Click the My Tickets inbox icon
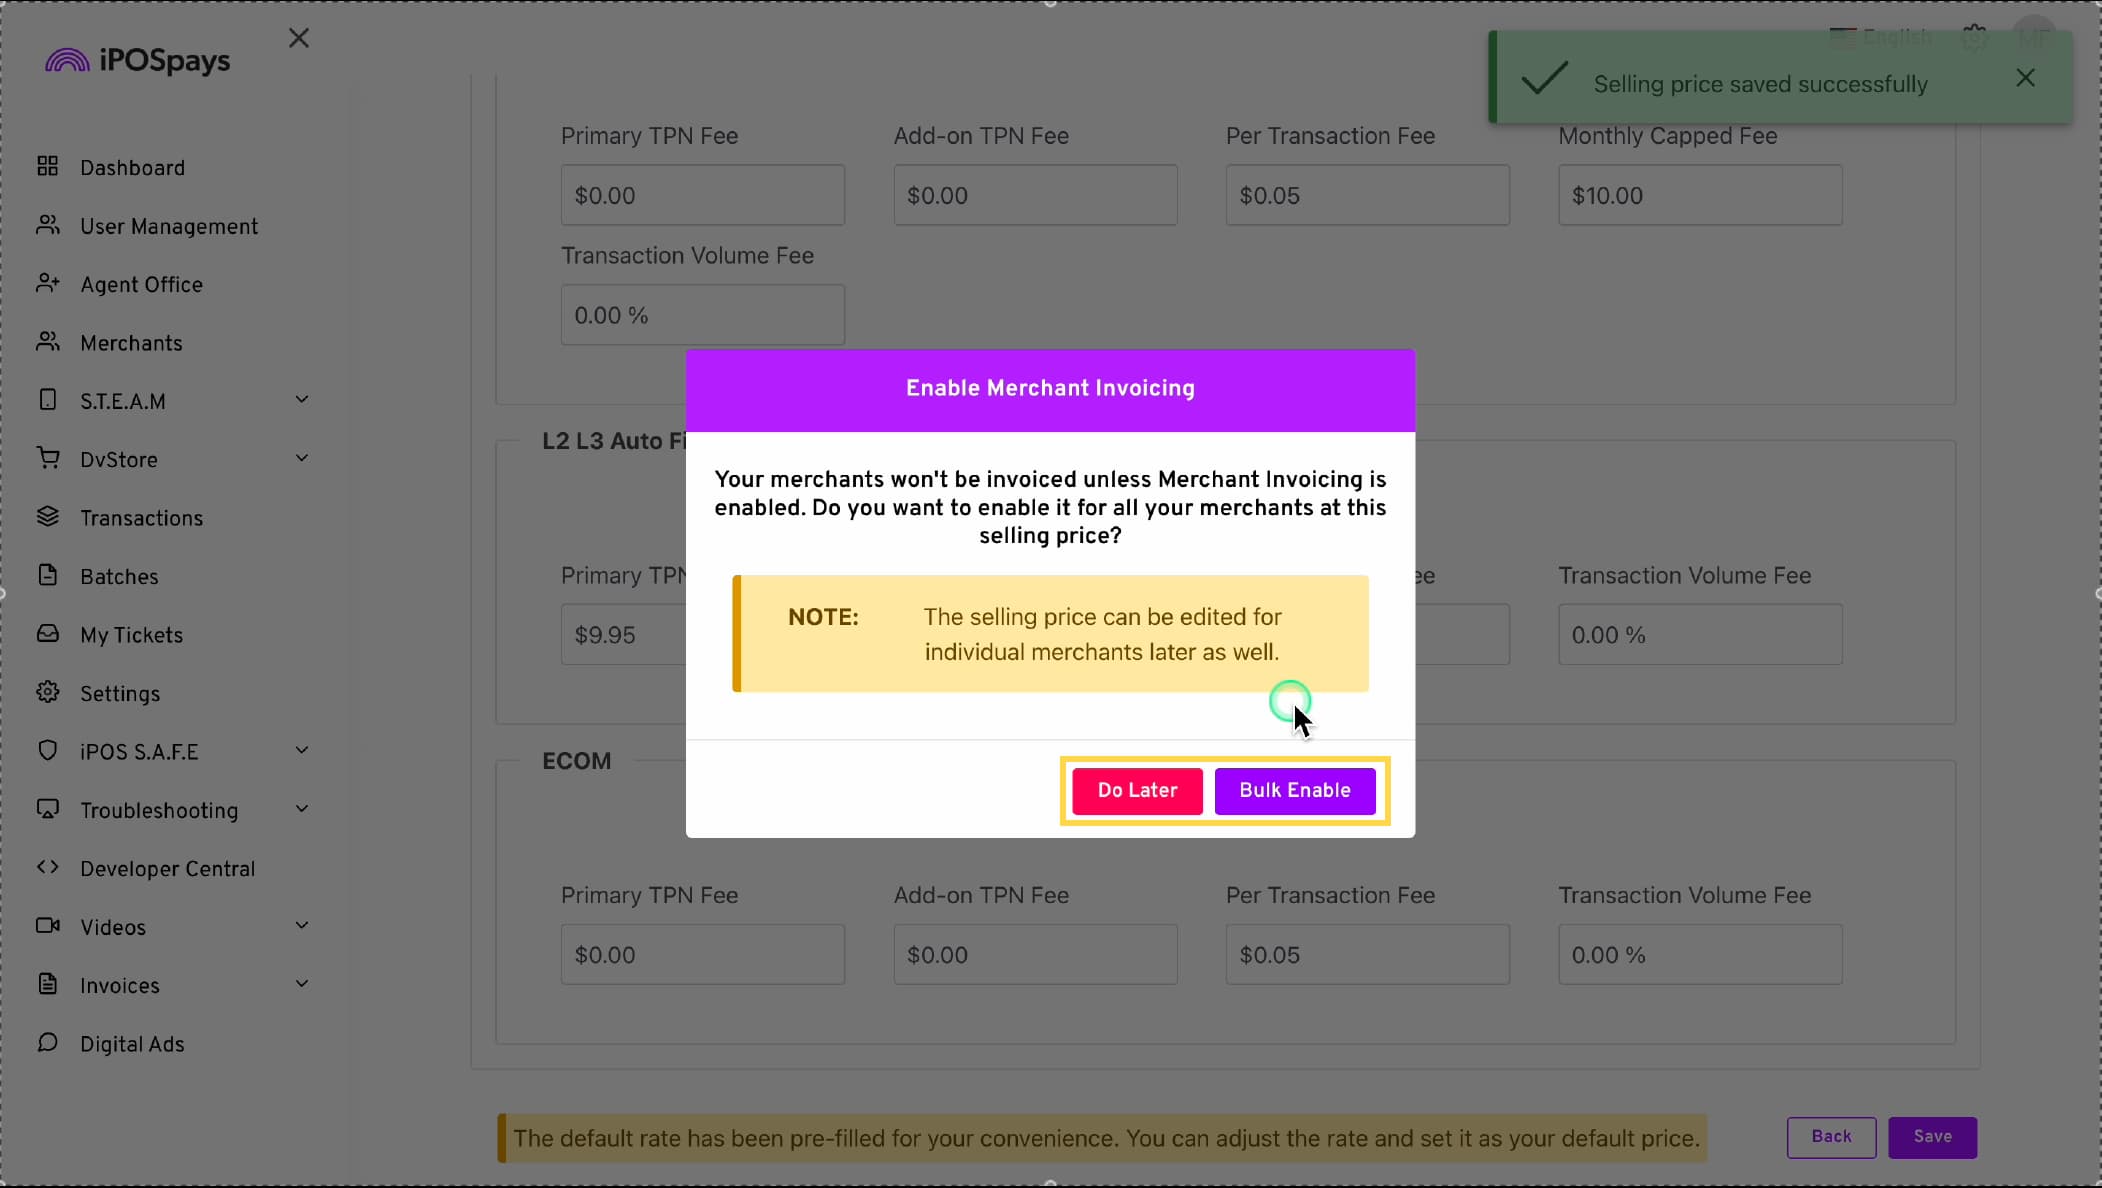This screenshot has height=1188, width=2102. pyautogui.click(x=47, y=633)
